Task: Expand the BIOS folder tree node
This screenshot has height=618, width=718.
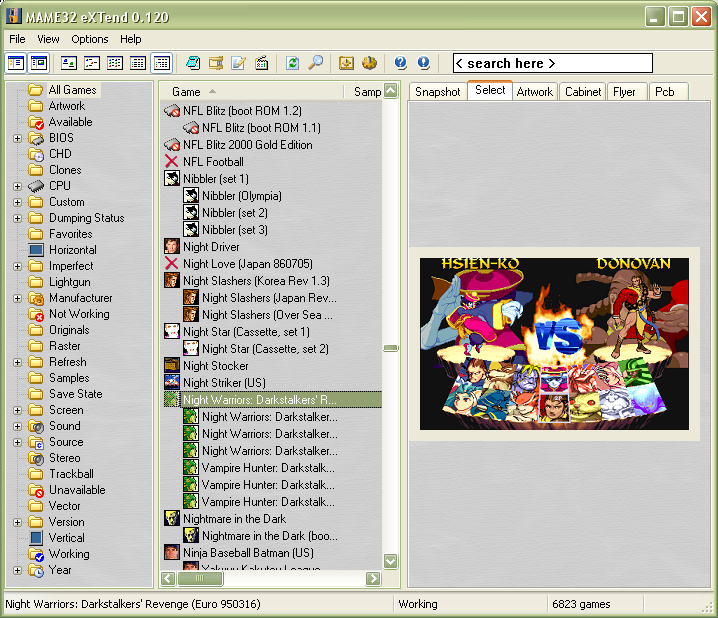Action: 17,138
